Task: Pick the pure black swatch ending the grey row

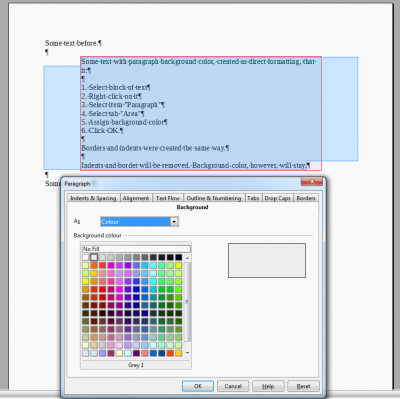Action: click(179, 257)
